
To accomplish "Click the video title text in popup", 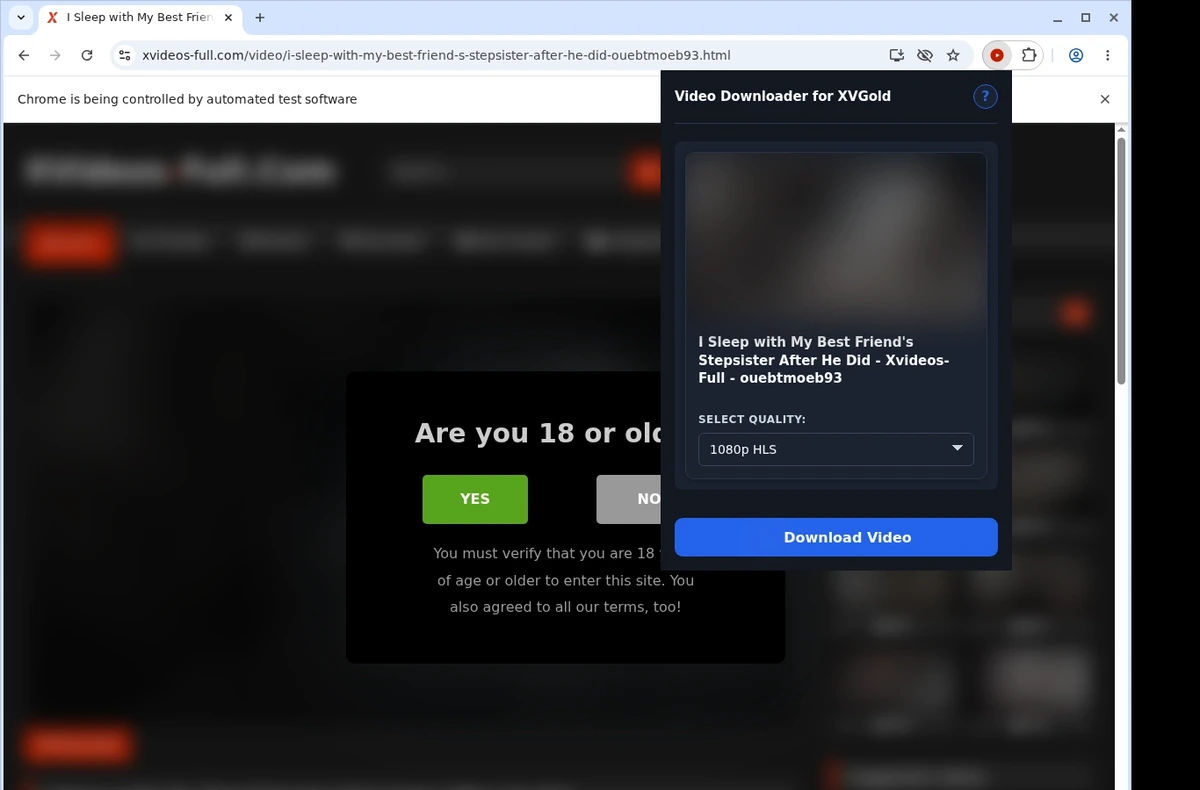I will (x=824, y=360).
